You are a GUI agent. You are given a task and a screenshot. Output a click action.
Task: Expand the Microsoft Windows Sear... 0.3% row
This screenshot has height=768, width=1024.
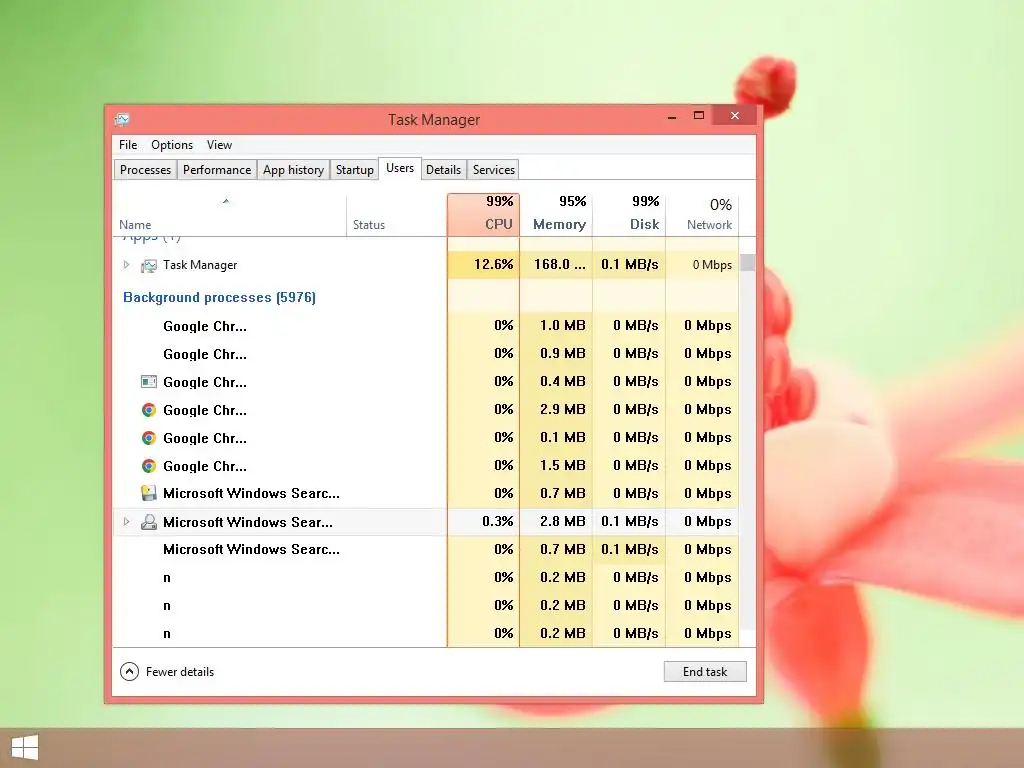(126, 521)
